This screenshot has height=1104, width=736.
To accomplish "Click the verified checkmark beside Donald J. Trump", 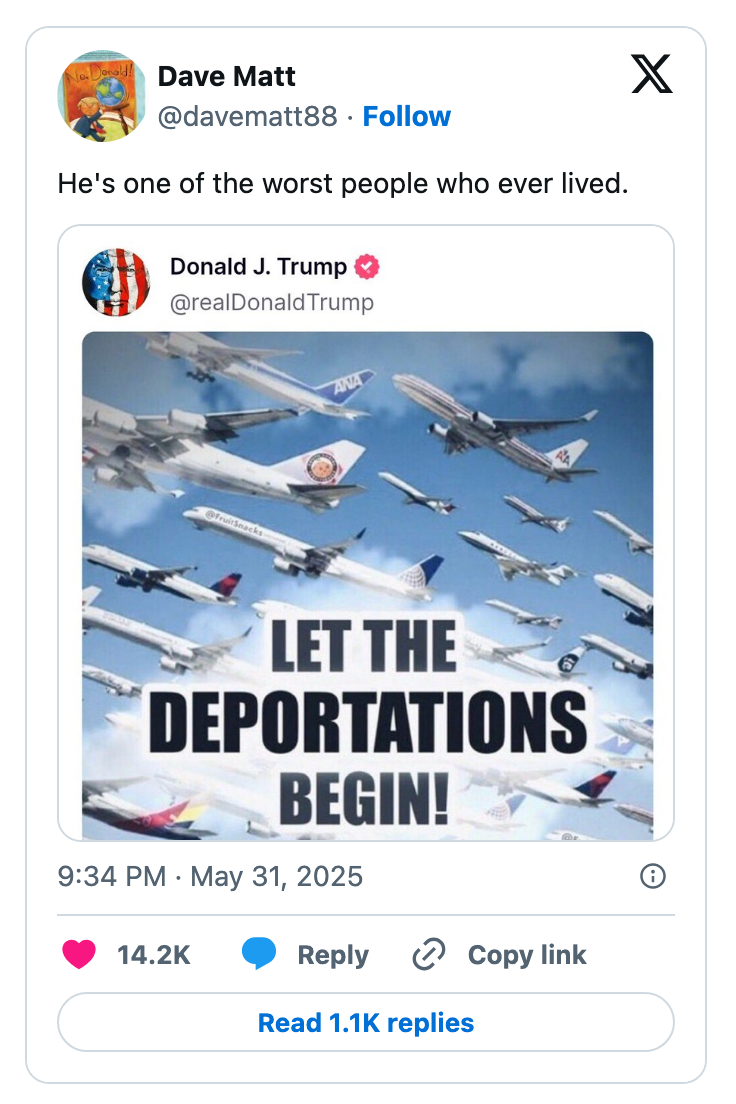I will (367, 264).
